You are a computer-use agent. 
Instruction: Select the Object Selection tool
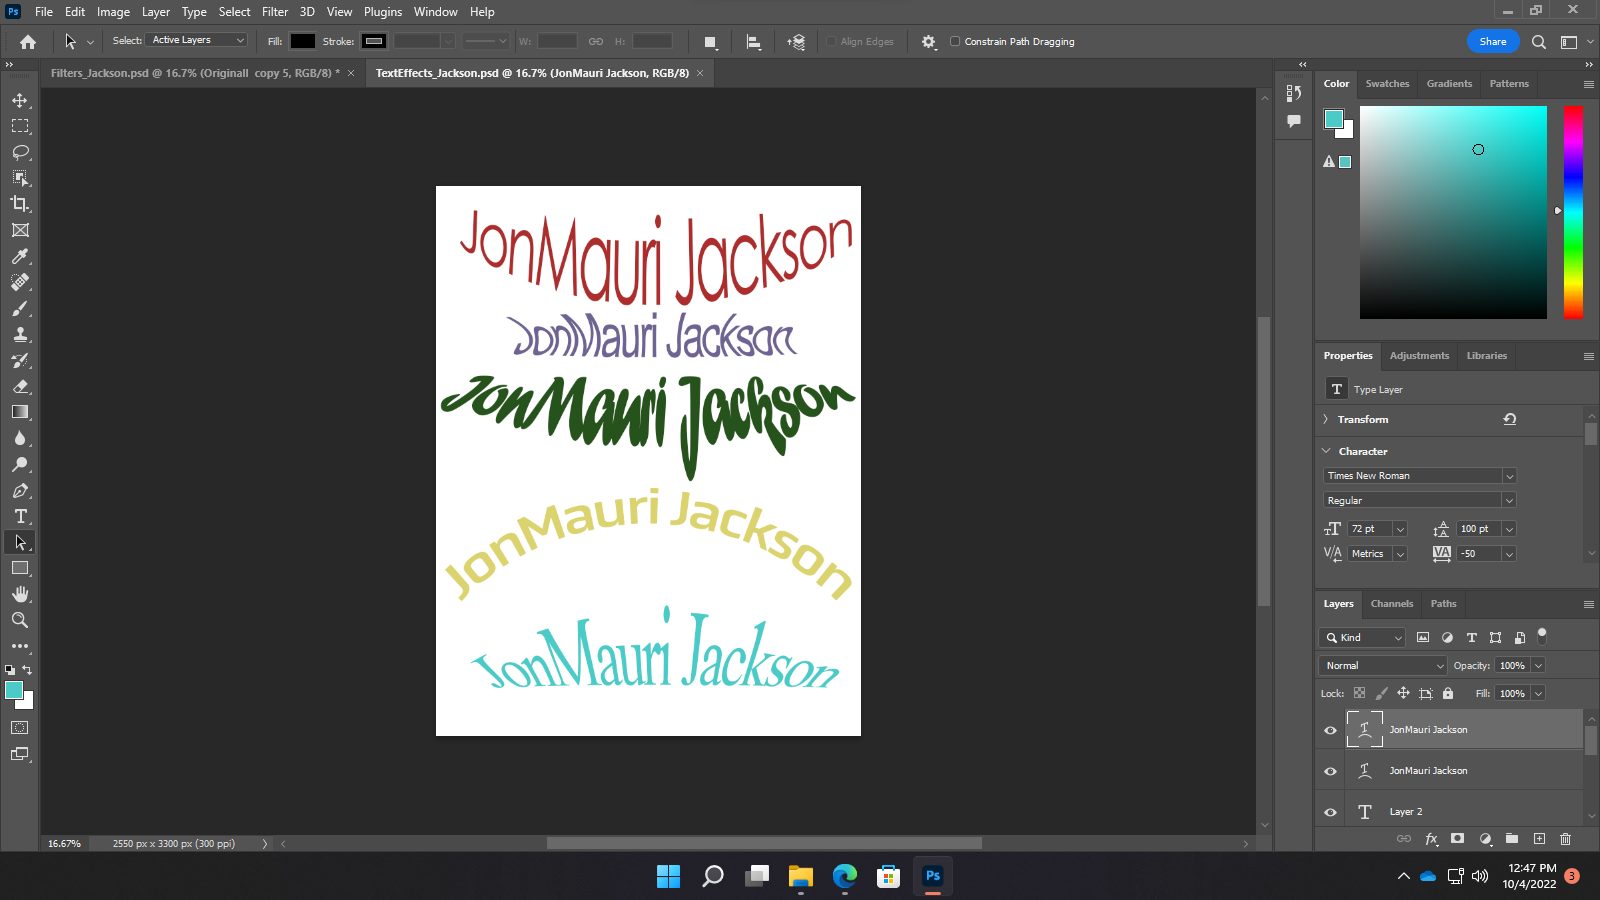(20, 178)
